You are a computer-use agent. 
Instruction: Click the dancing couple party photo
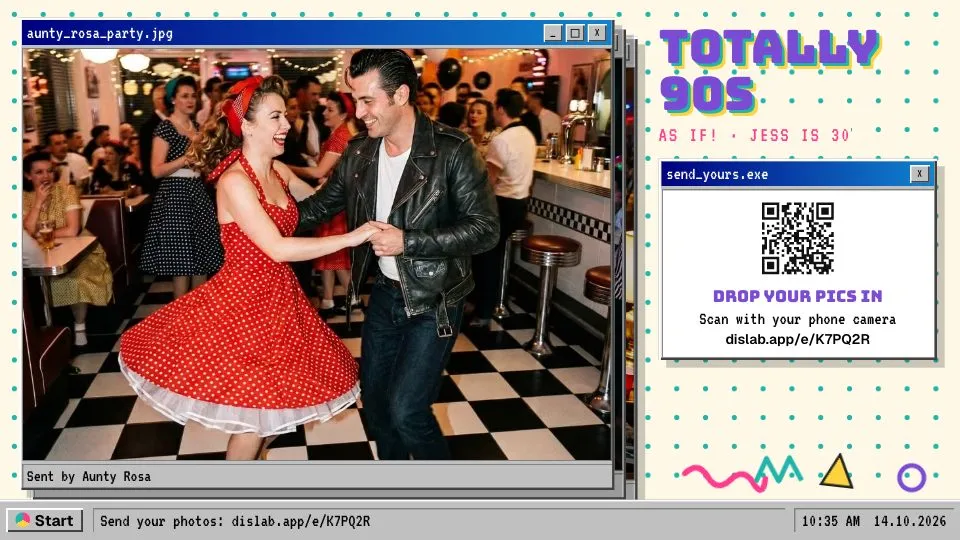pyautogui.click(x=317, y=254)
